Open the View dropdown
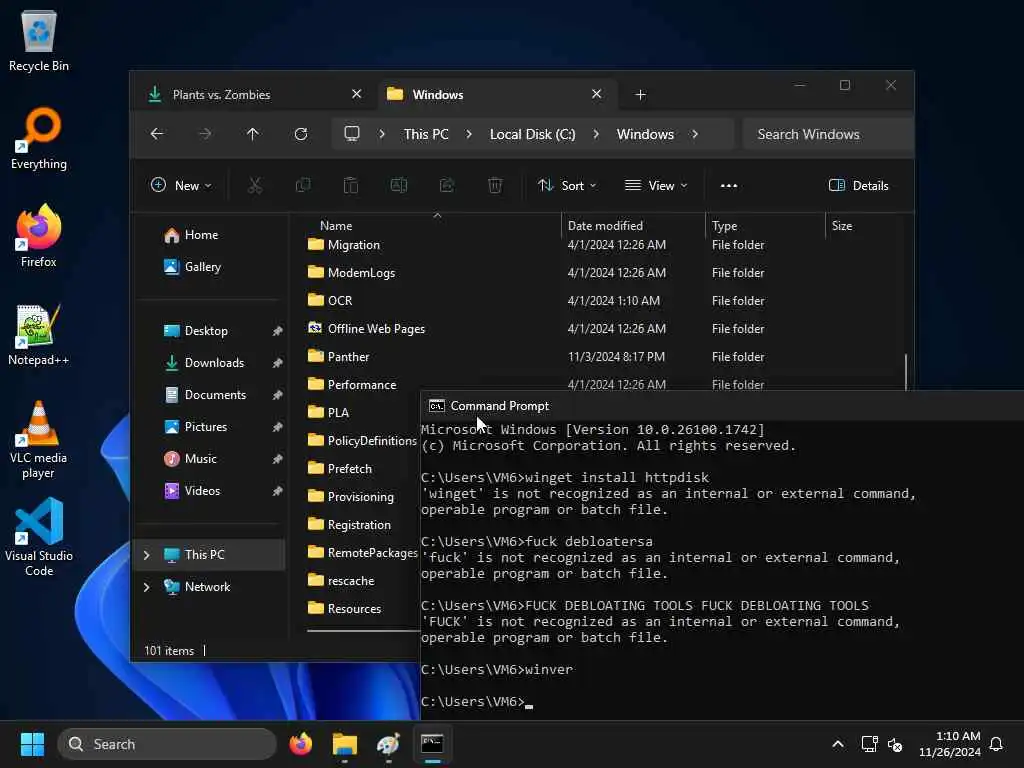 (656, 185)
